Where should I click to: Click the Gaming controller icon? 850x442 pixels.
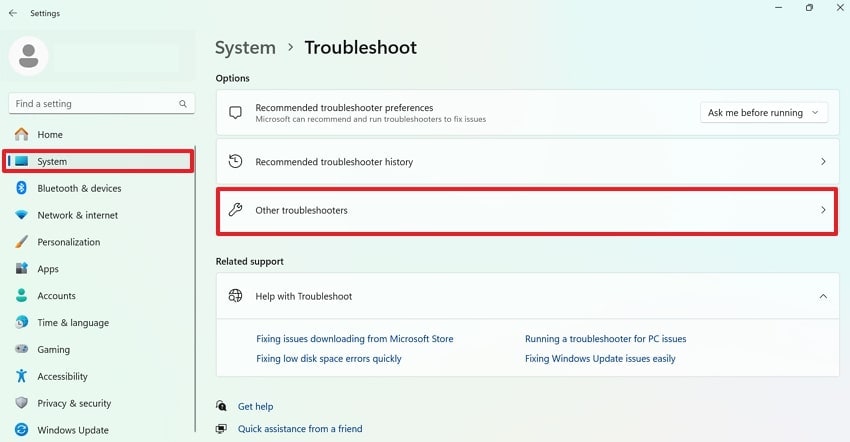click(x=21, y=349)
